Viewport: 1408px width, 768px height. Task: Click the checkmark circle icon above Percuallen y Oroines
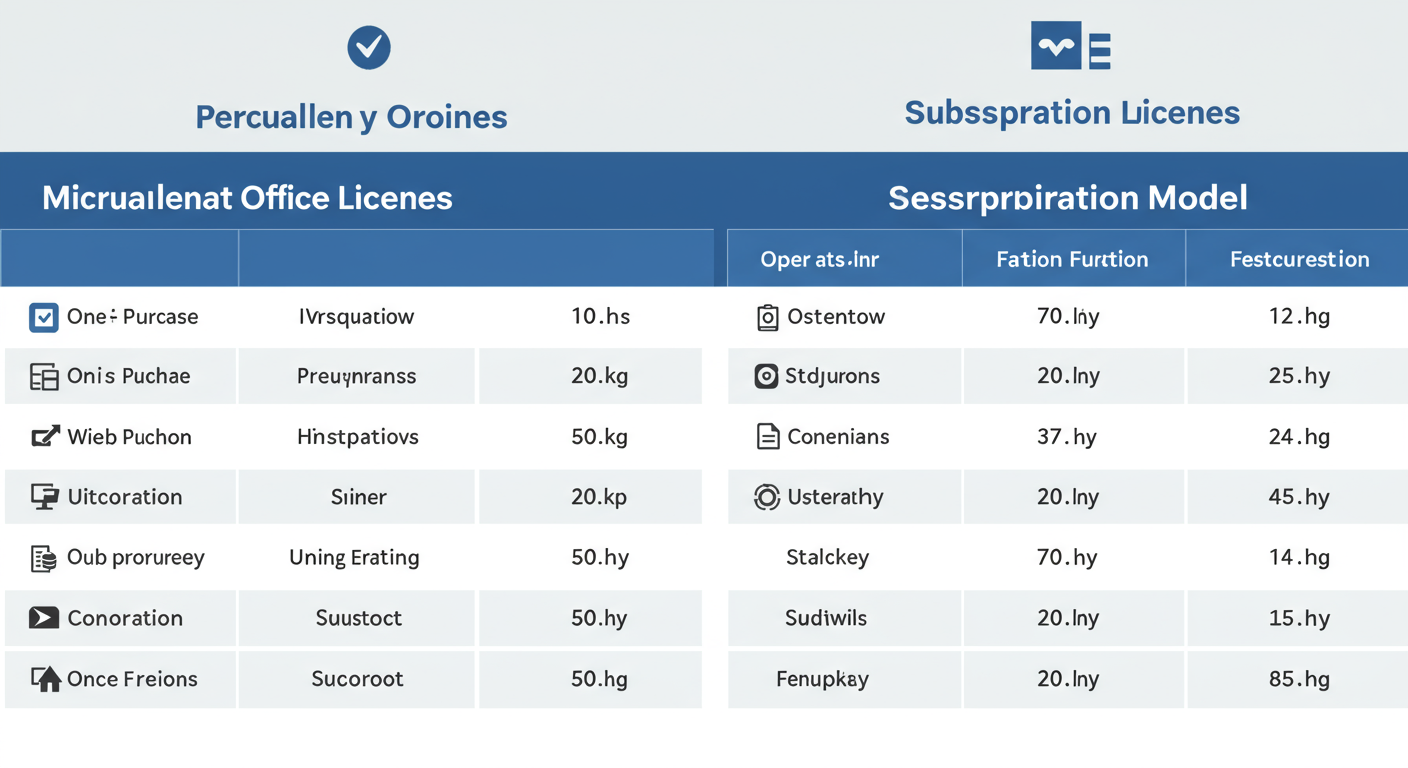[x=368, y=47]
